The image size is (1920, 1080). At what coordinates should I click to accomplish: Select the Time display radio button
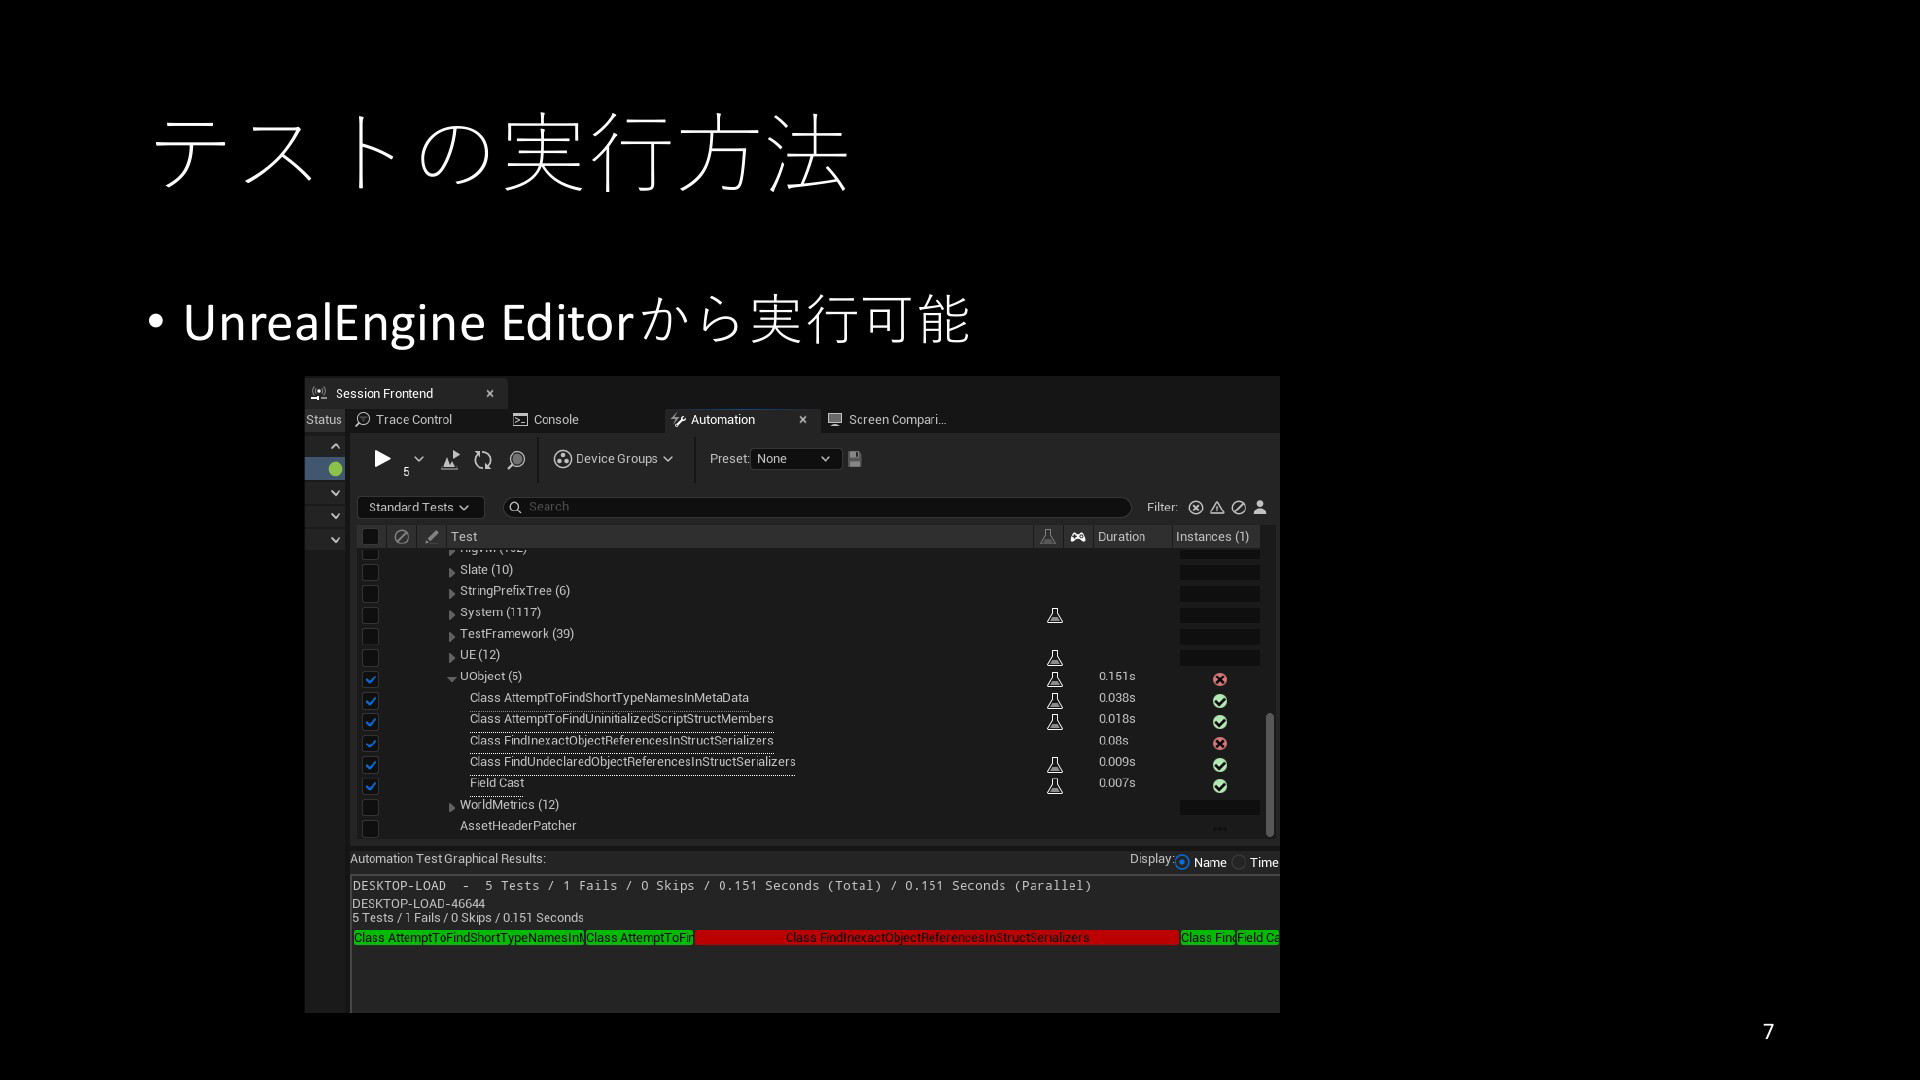pos(1239,862)
